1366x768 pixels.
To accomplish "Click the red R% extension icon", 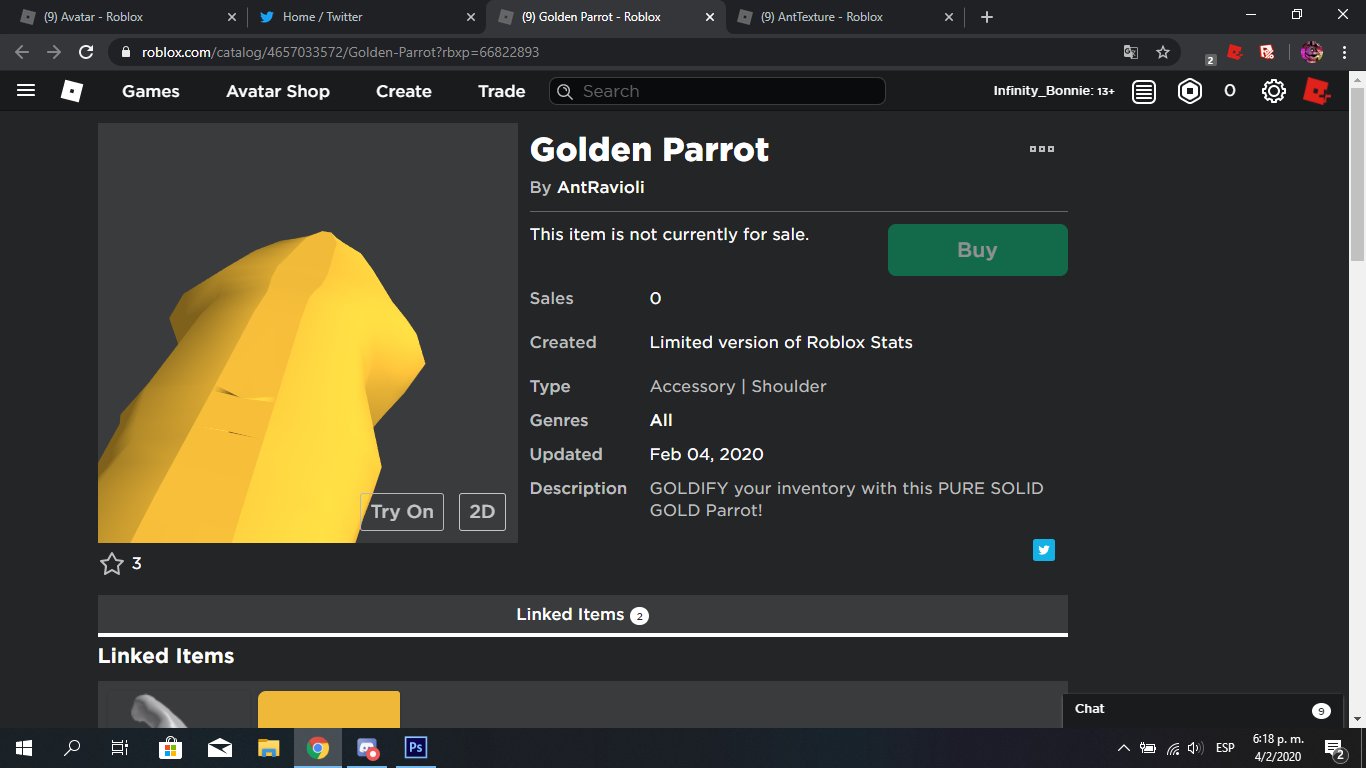I will [x=1267, y=52].
